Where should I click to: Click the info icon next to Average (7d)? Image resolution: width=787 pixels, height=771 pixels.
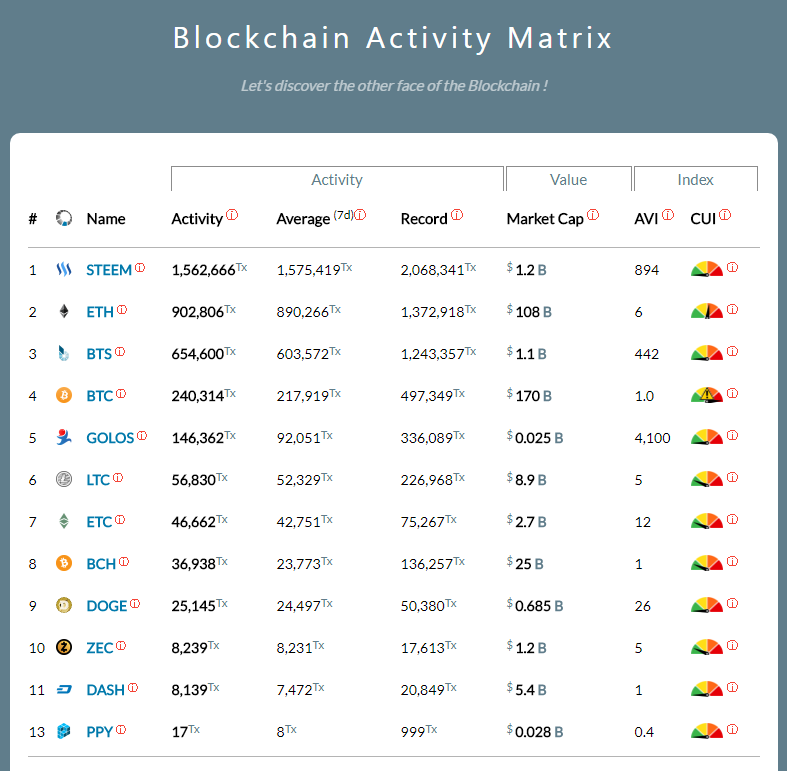pyautogui.click(x=360, y=215)
